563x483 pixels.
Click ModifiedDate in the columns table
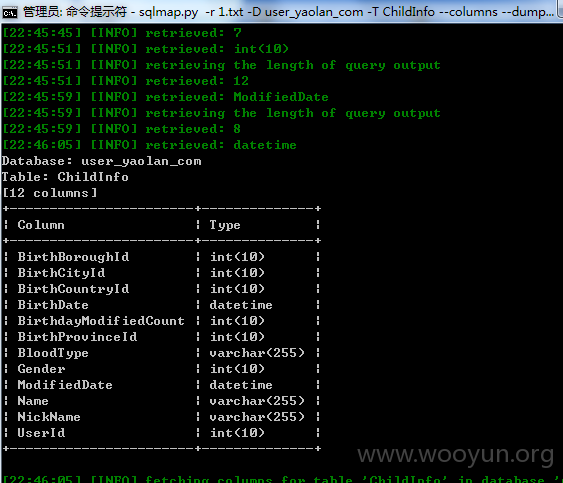[65, 385]
